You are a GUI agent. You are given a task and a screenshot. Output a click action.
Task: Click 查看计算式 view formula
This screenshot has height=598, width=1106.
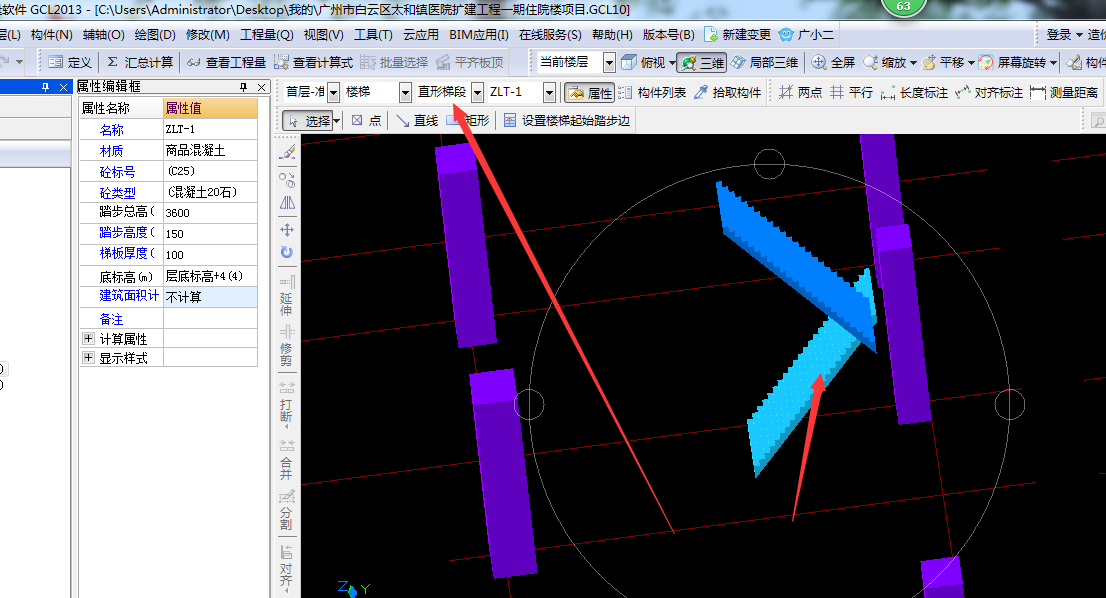313,63
